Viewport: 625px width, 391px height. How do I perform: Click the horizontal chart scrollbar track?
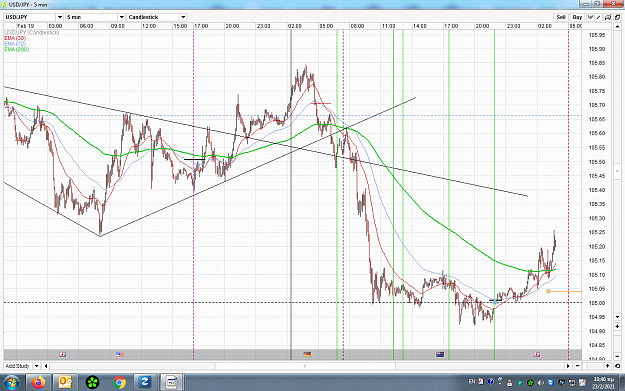[x=307, y=366]
